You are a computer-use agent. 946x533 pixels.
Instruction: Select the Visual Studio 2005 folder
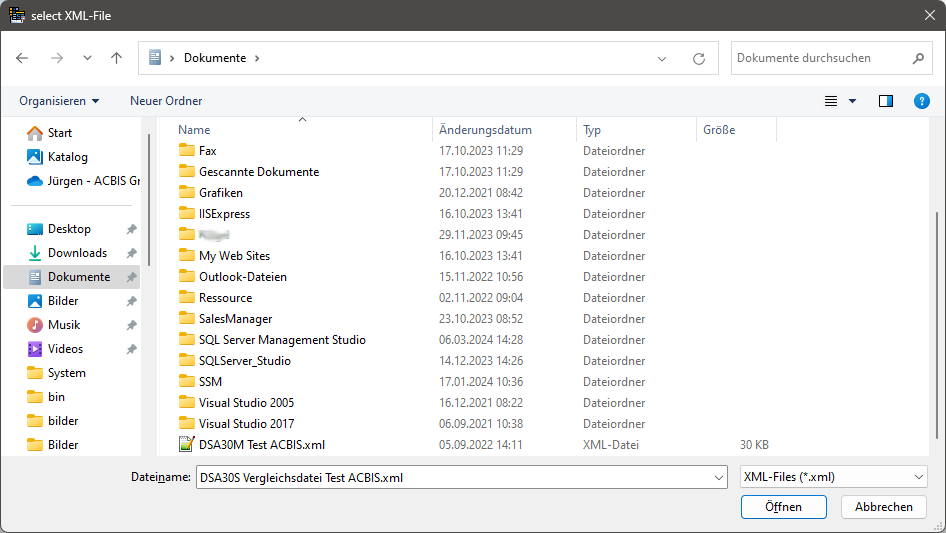click(x=246, y=403)
